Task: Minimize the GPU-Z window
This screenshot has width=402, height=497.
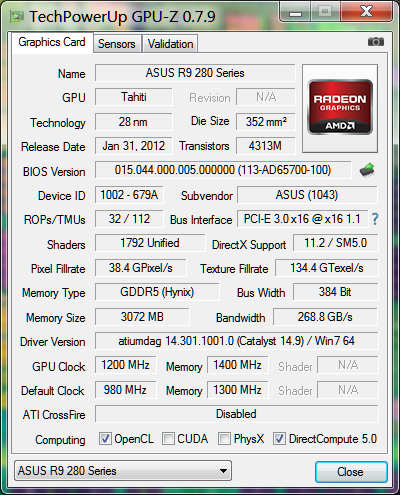Action: click(295, 12)
